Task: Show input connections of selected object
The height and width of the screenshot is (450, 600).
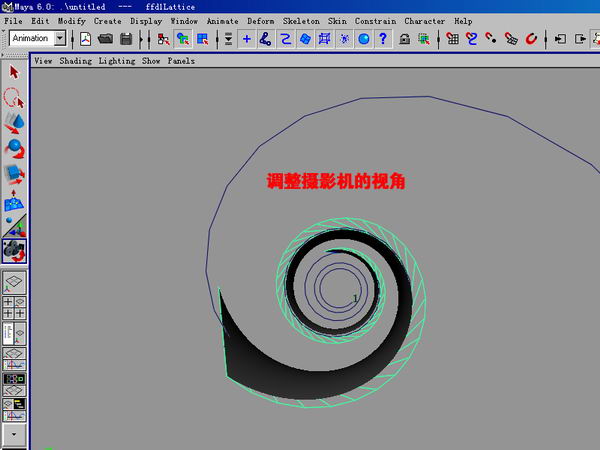Action: point(561,39)
